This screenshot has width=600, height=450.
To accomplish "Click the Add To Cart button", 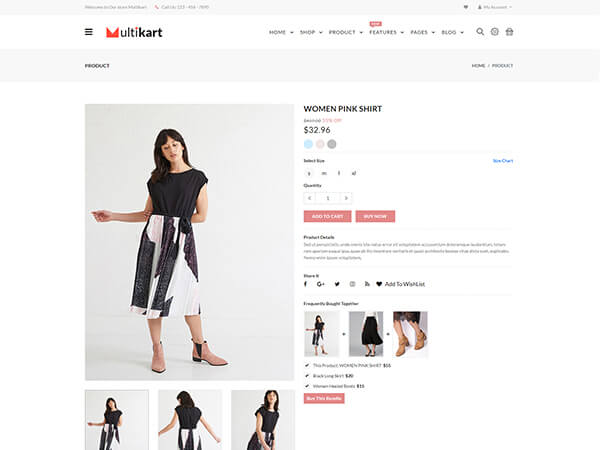I will [x=327, y=216].
